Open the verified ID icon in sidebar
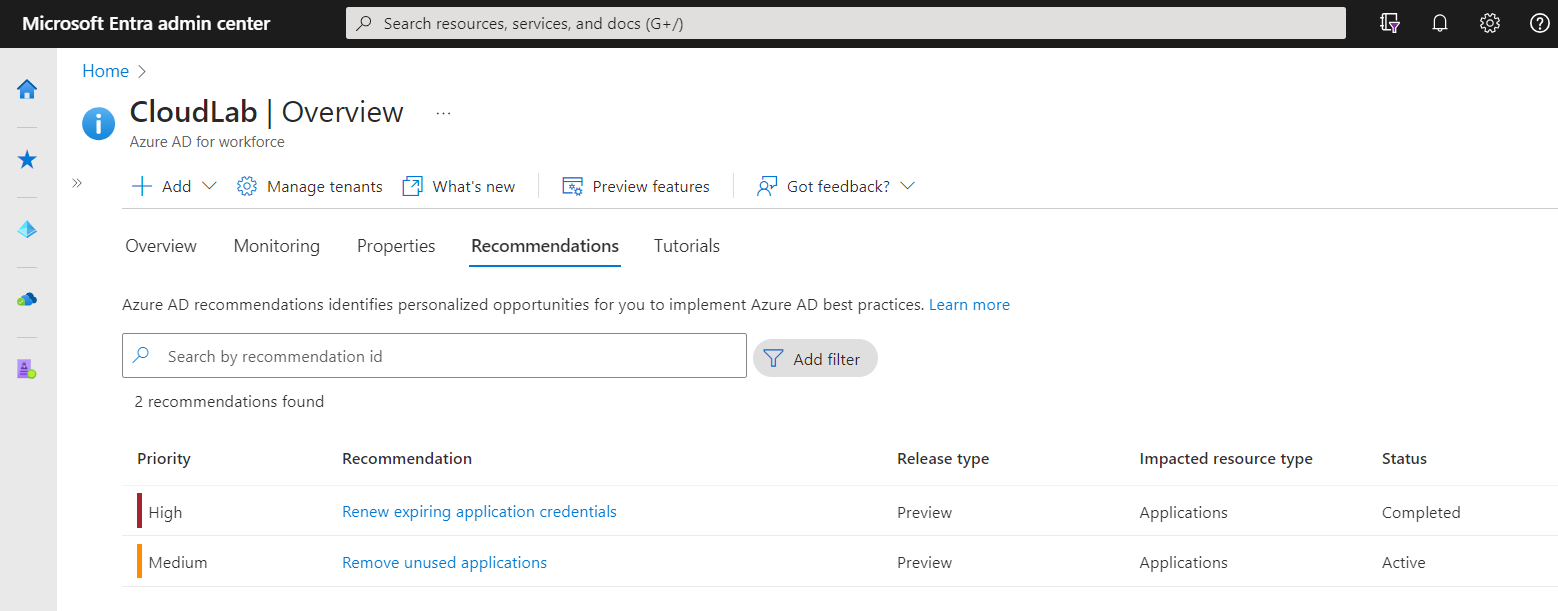The width and height of the screenshot is (1558, 611). pos(27,369)
